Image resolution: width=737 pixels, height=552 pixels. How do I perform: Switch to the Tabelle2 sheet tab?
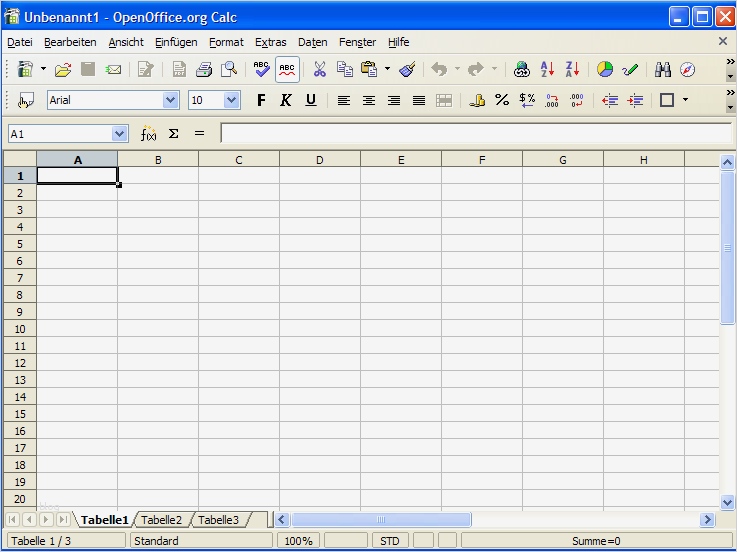click(161, 520)
